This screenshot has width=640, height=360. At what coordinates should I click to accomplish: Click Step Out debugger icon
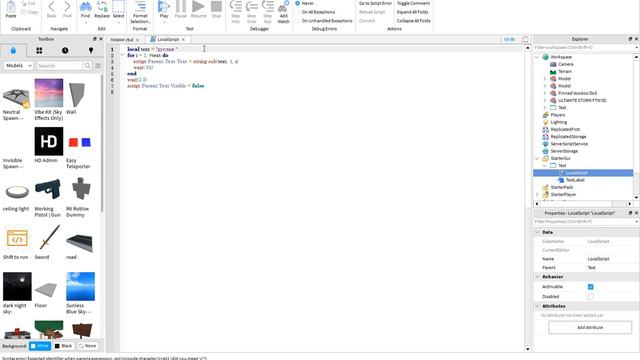click(x=267, y=12)
